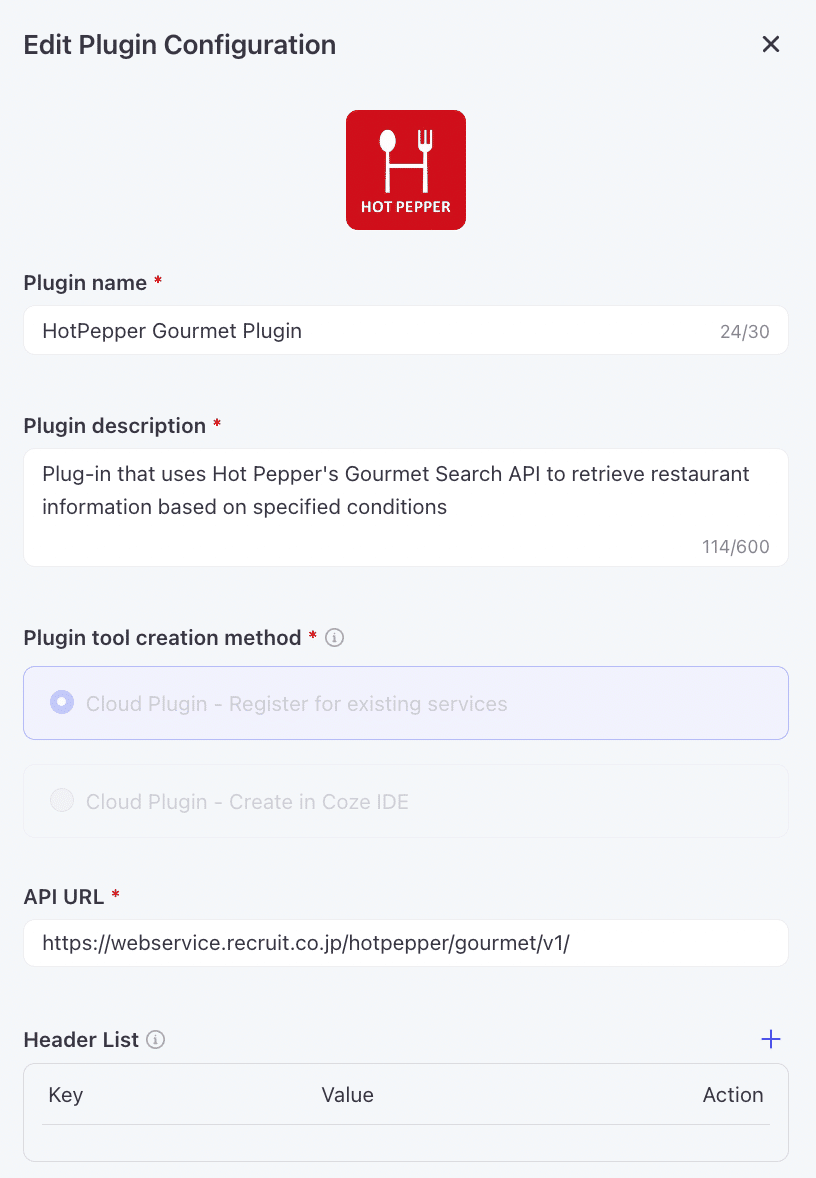This screenshot has height=1178, width=816.
Task: Focus the Plugin name text field
Action: pos(370,331)
